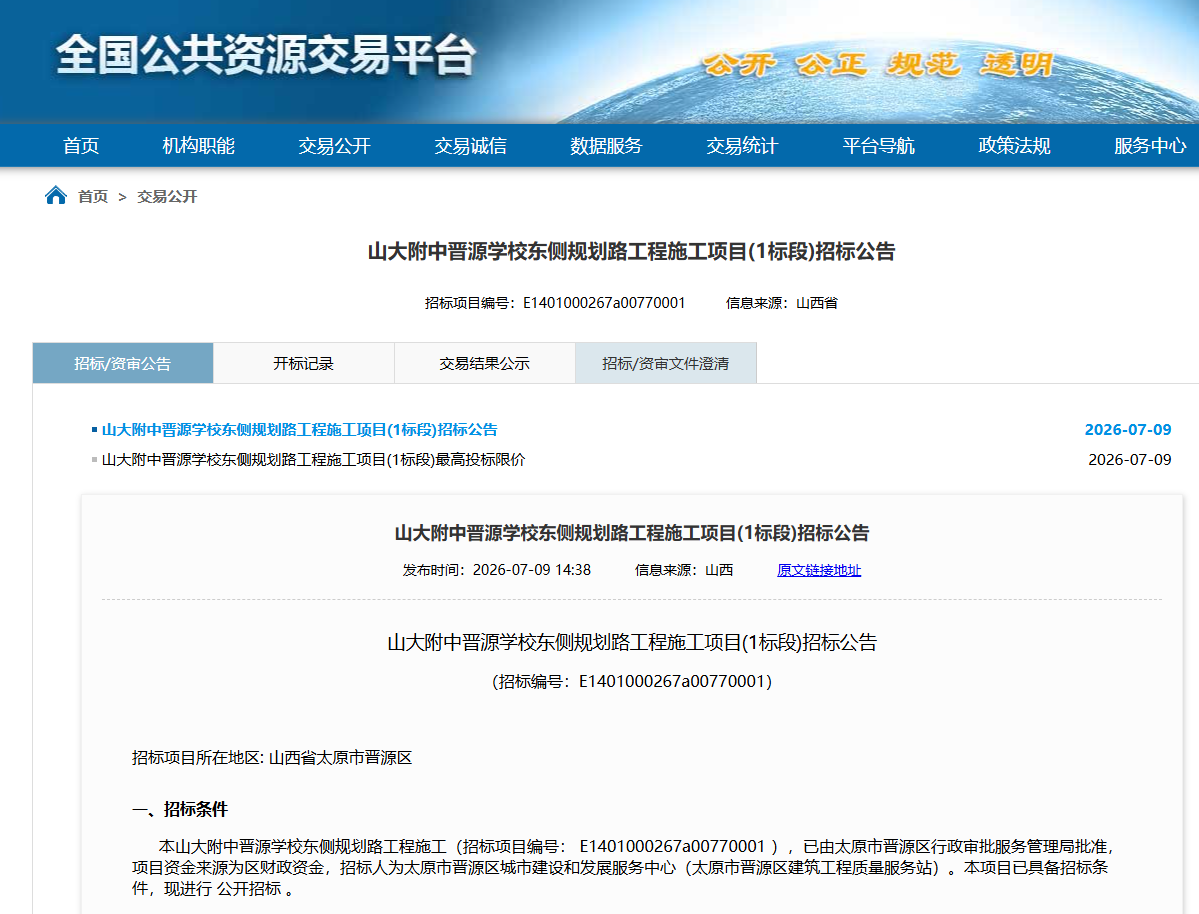Click the 一、招标条件 heading
1199x914 pixels.
180,809
